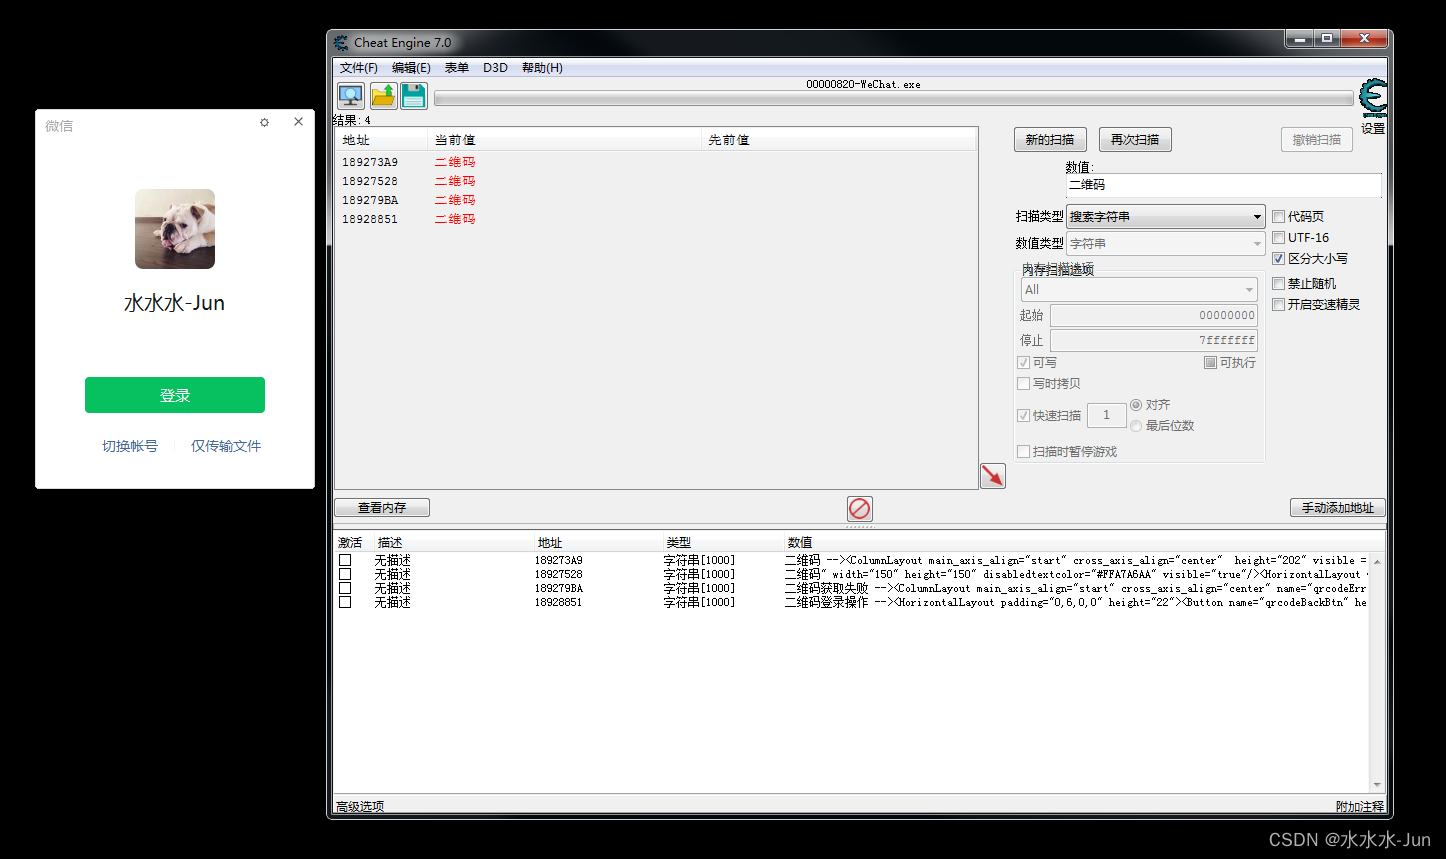The height and width of the screenshot is (859, 1446).
Task: Select result row with address 189279BA
Action: [x=655, y=200]
